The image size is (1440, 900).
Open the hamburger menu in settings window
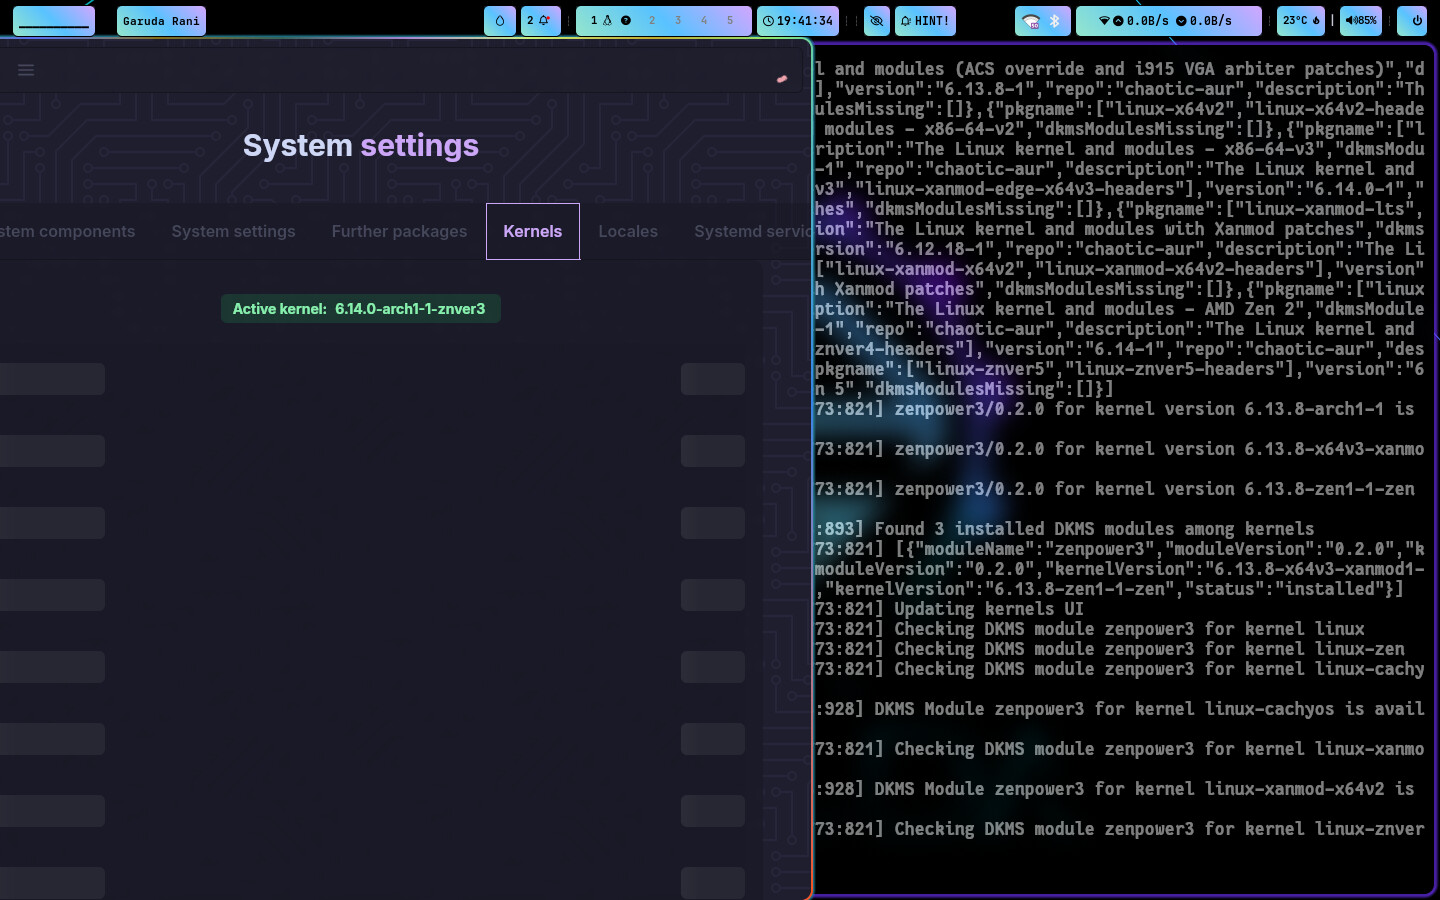tap(26, 70)
